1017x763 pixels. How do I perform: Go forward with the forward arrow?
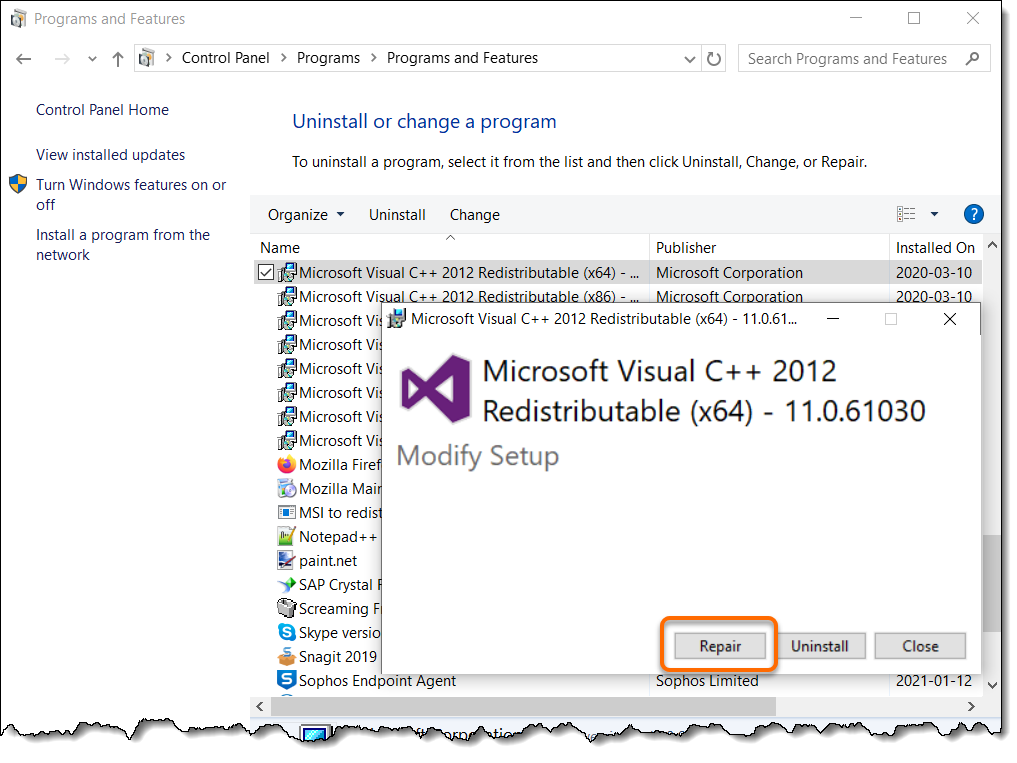tap(62, 59)
